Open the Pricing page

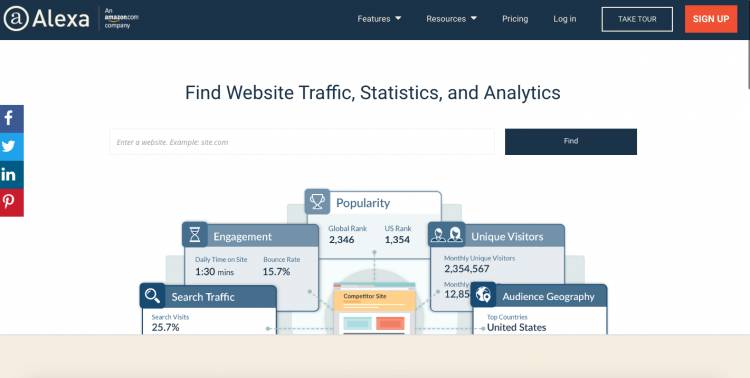point(515,19)
